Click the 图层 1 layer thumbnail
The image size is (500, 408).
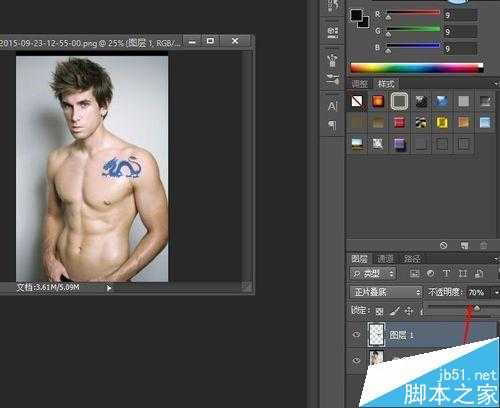click(376, 334)
